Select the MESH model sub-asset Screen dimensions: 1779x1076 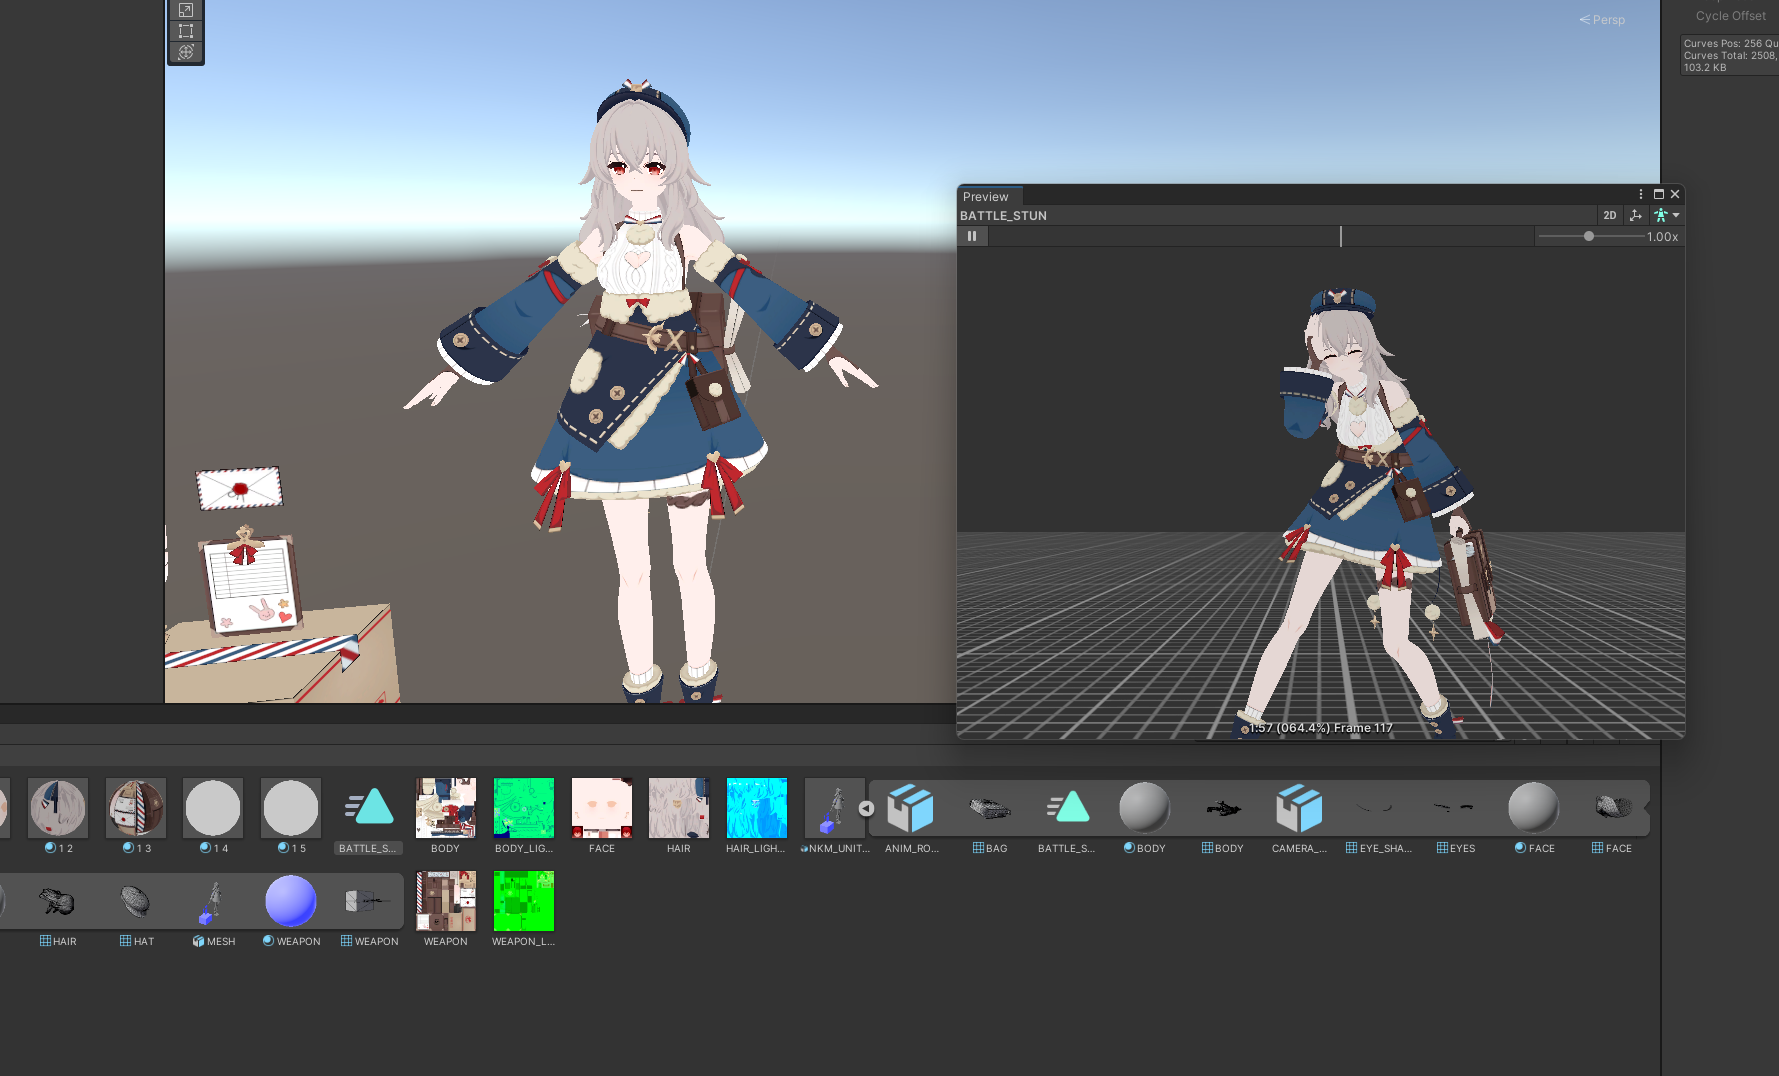213,901
